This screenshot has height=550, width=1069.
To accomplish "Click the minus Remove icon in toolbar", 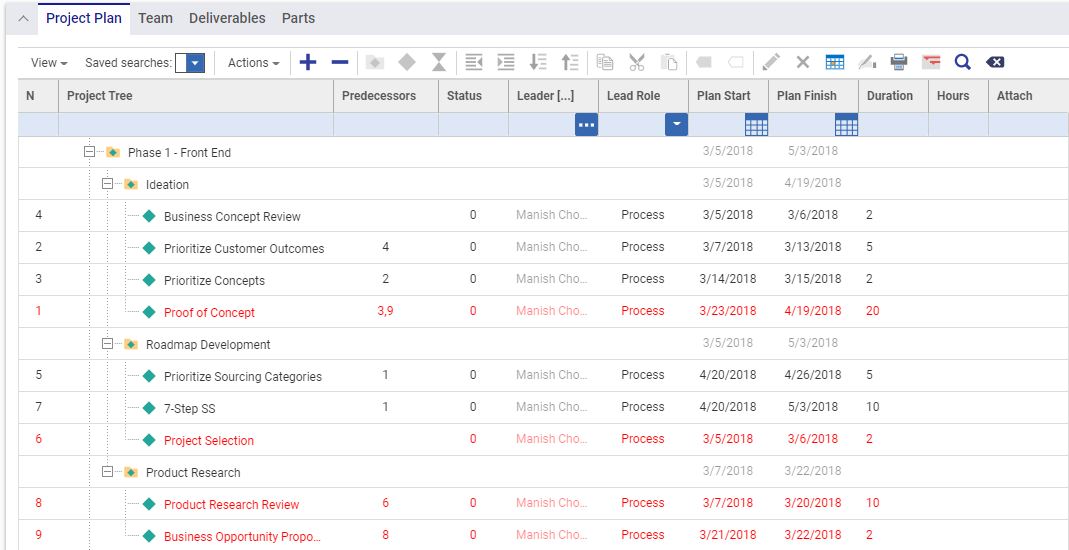I will [340, 63].
